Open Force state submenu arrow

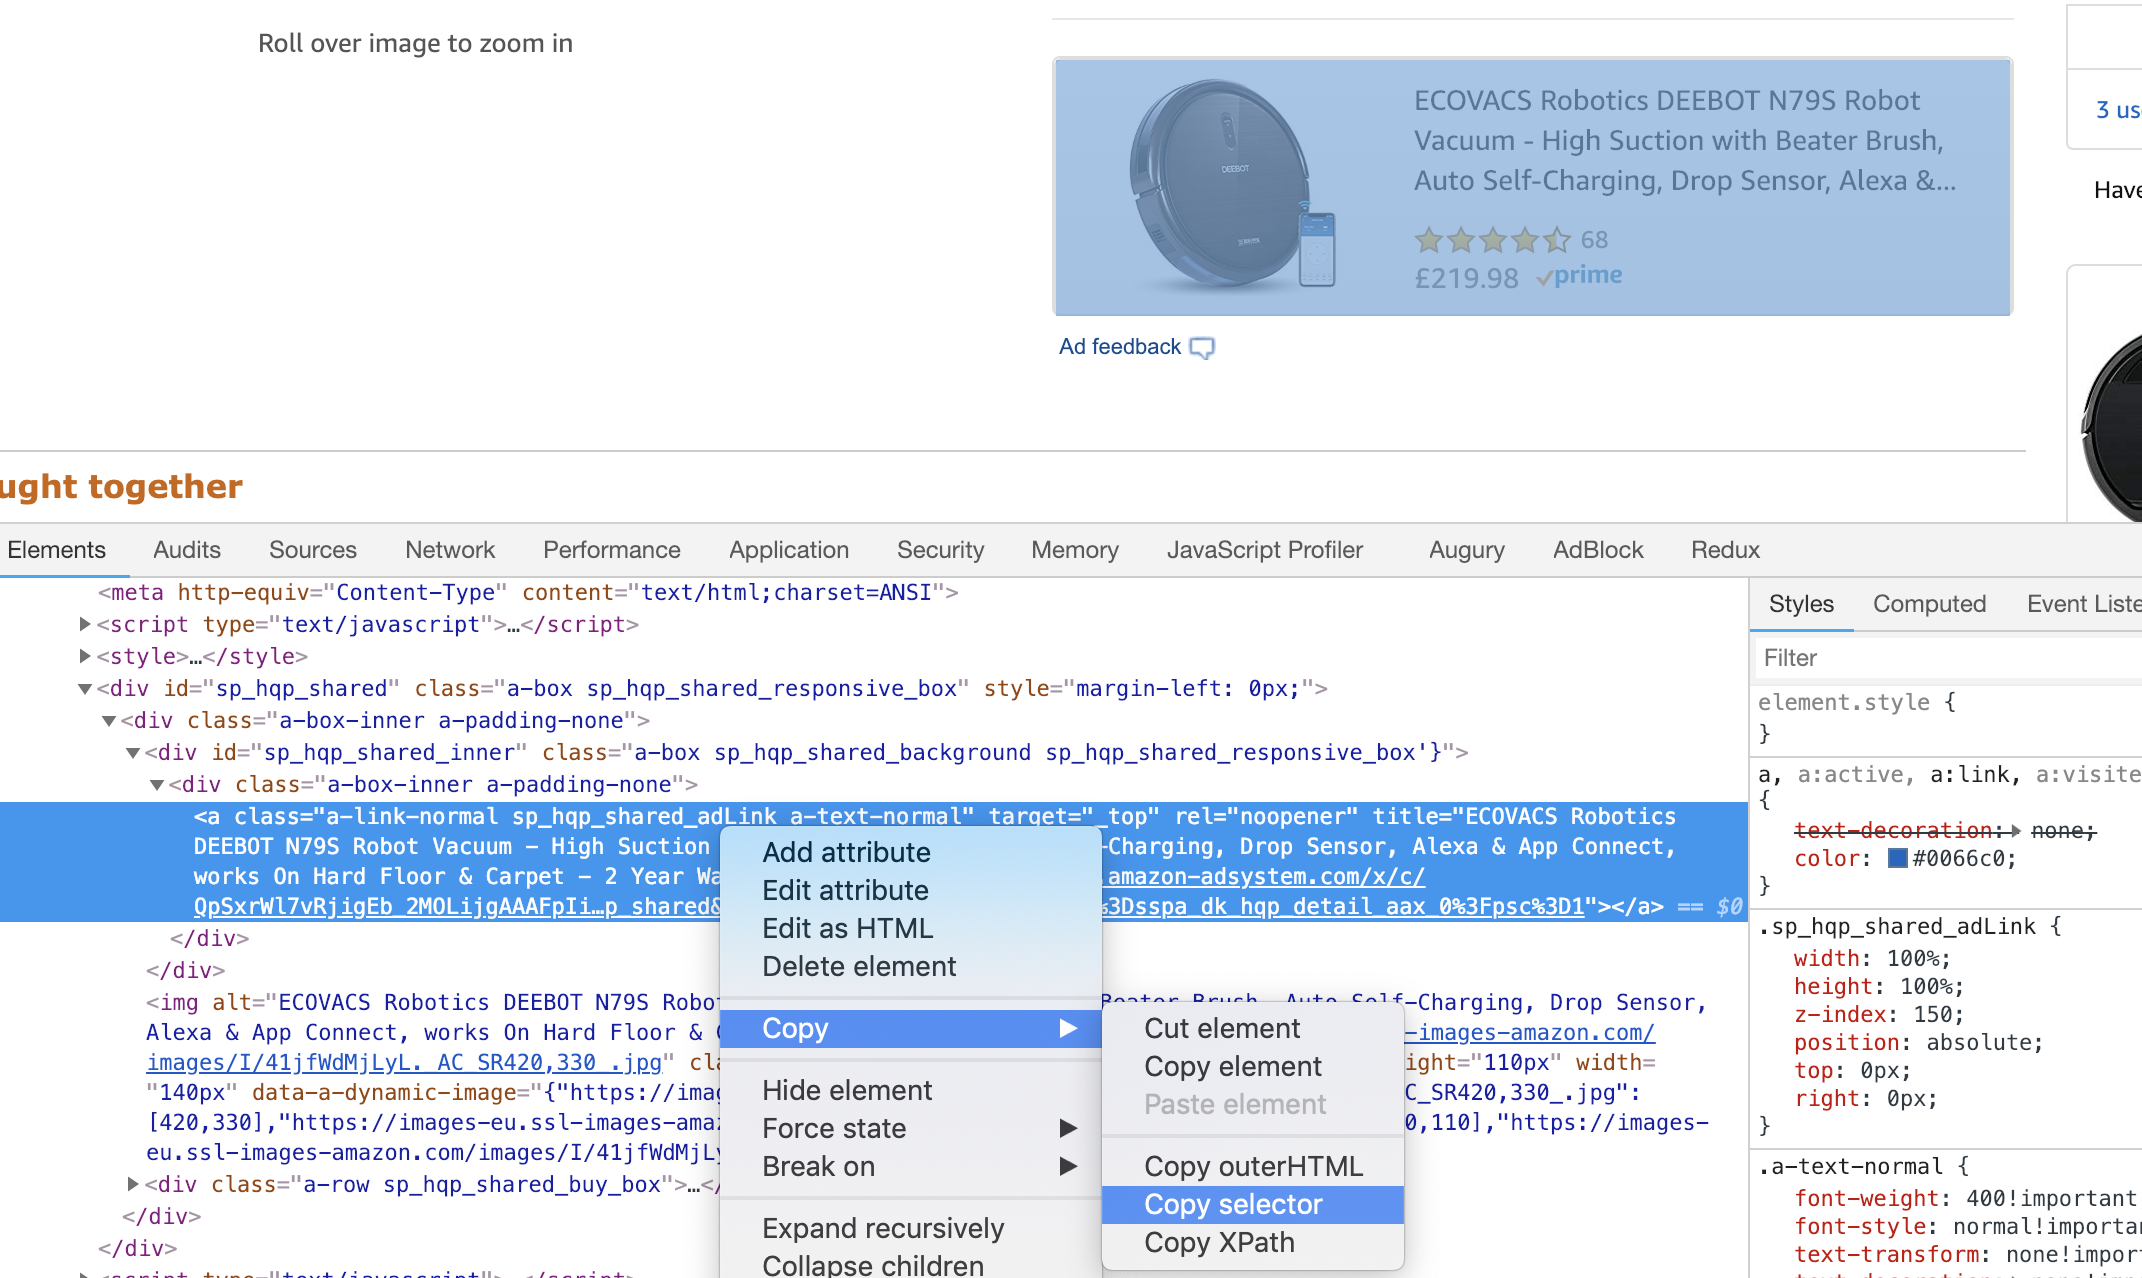point(1068,1128)
